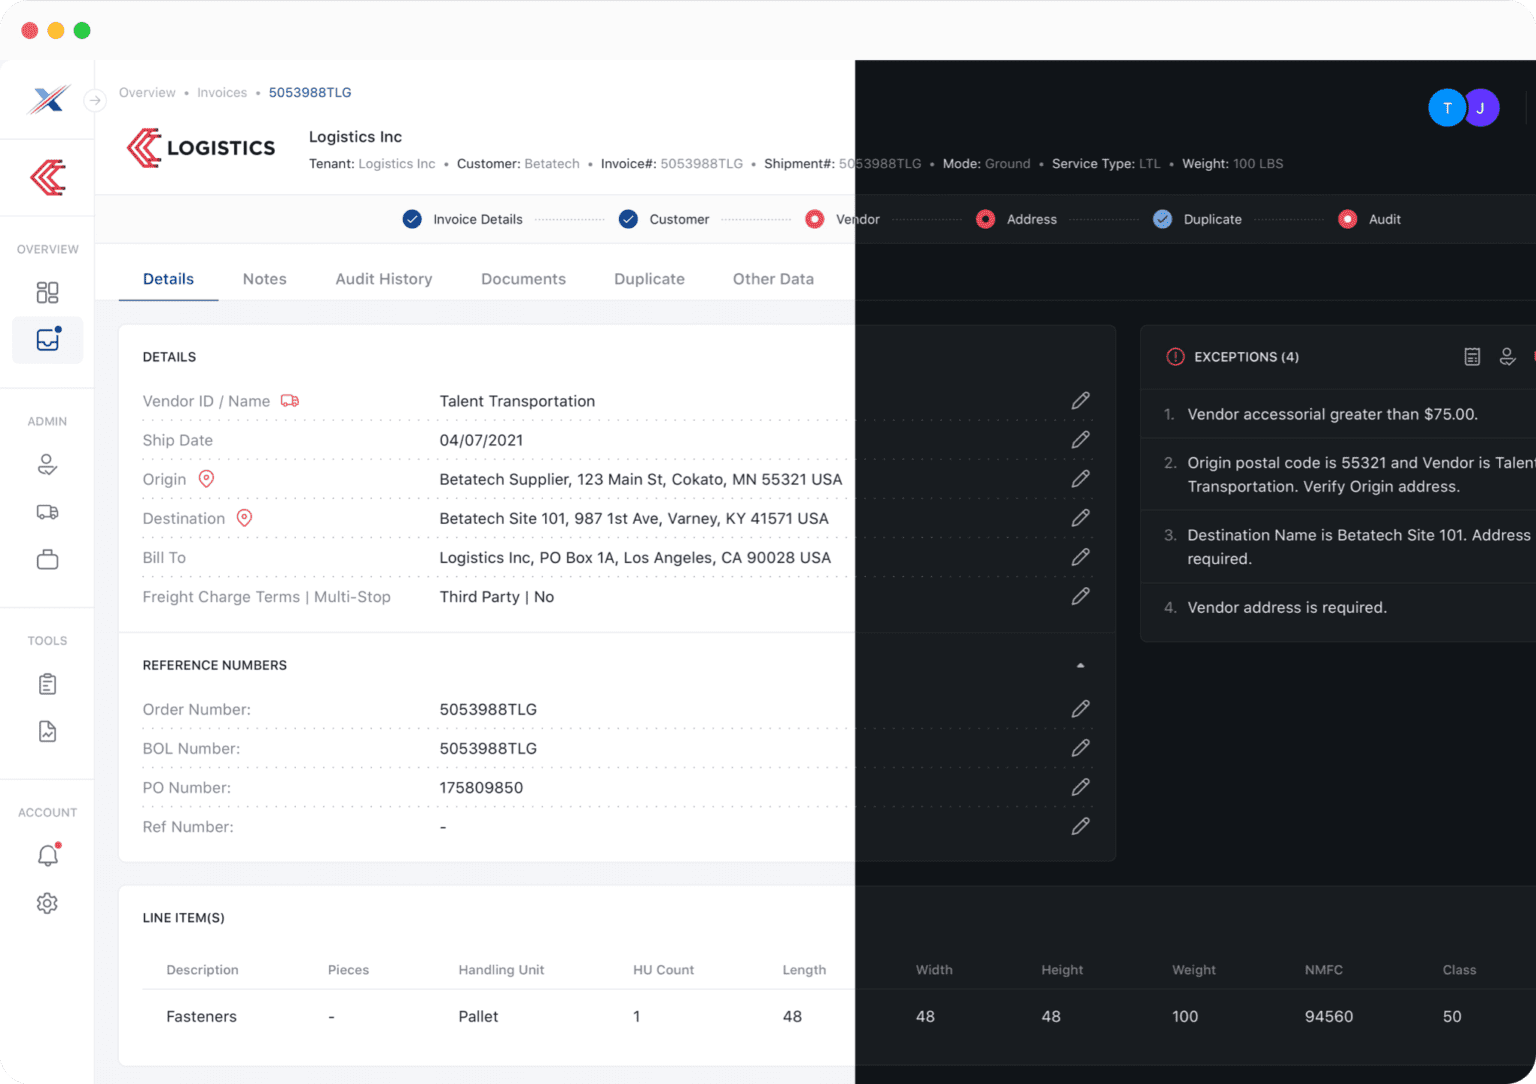
Task: Open the dashboard grid icon under Overview
Action: point(47,292)
